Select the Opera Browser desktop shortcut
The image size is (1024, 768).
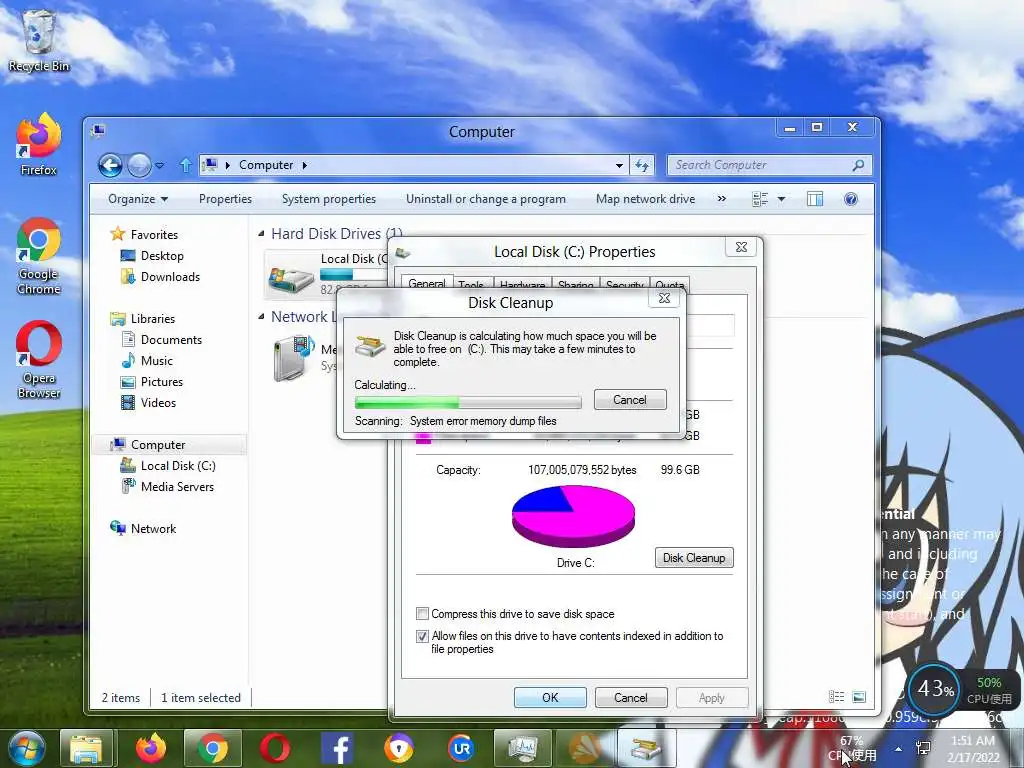pyautogui.click(x=39, y=359)
